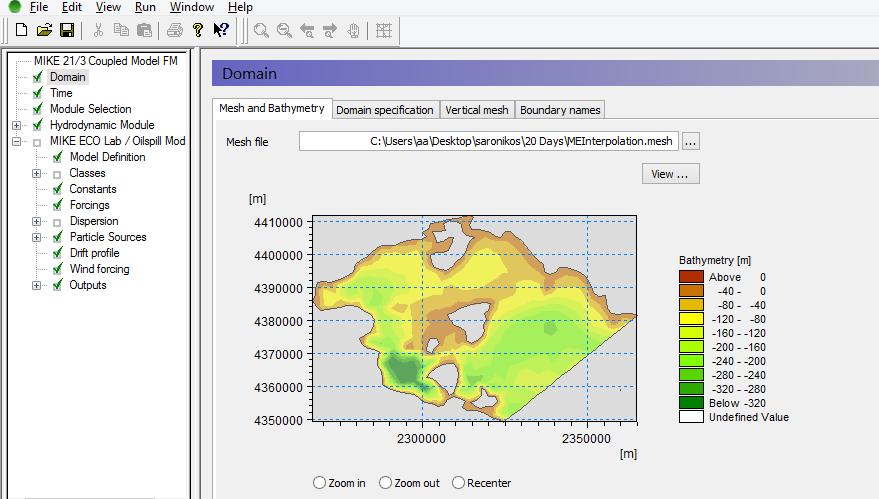The width and height of the screenshot is (879, 499).
Task: Click Constants checkmark icon
Action: click(x=57, y=189)
